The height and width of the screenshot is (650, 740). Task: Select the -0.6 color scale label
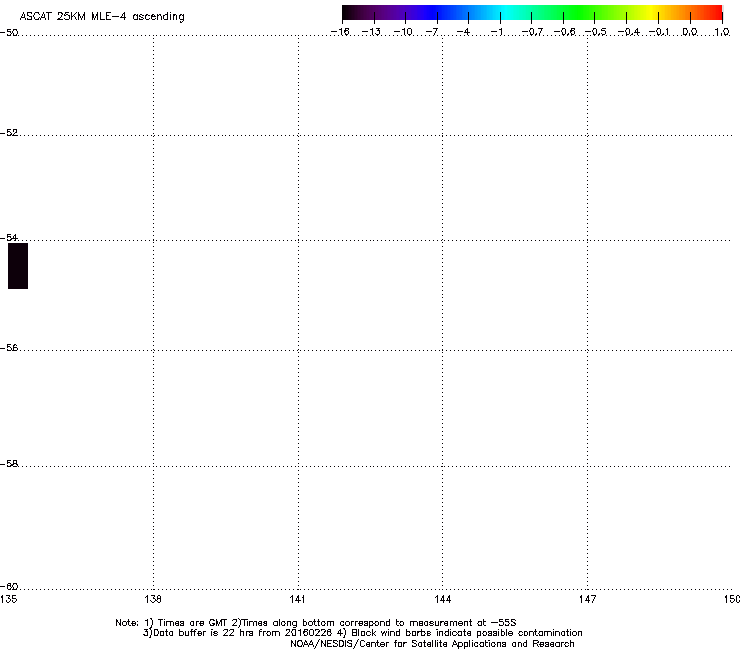pyautogui.click(x=564, y=32)
